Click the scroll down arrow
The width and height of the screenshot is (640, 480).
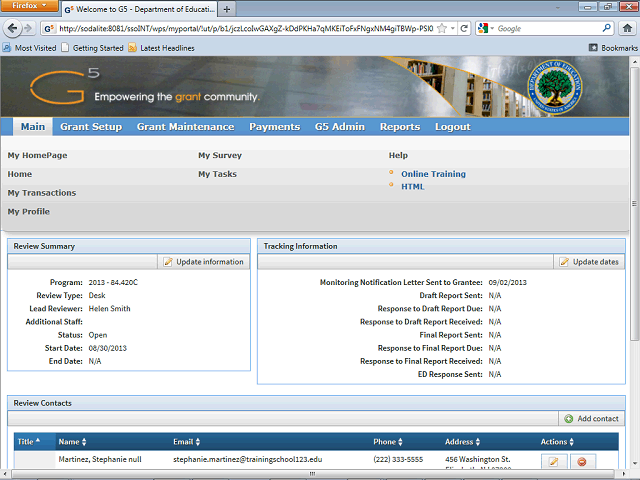634,464
